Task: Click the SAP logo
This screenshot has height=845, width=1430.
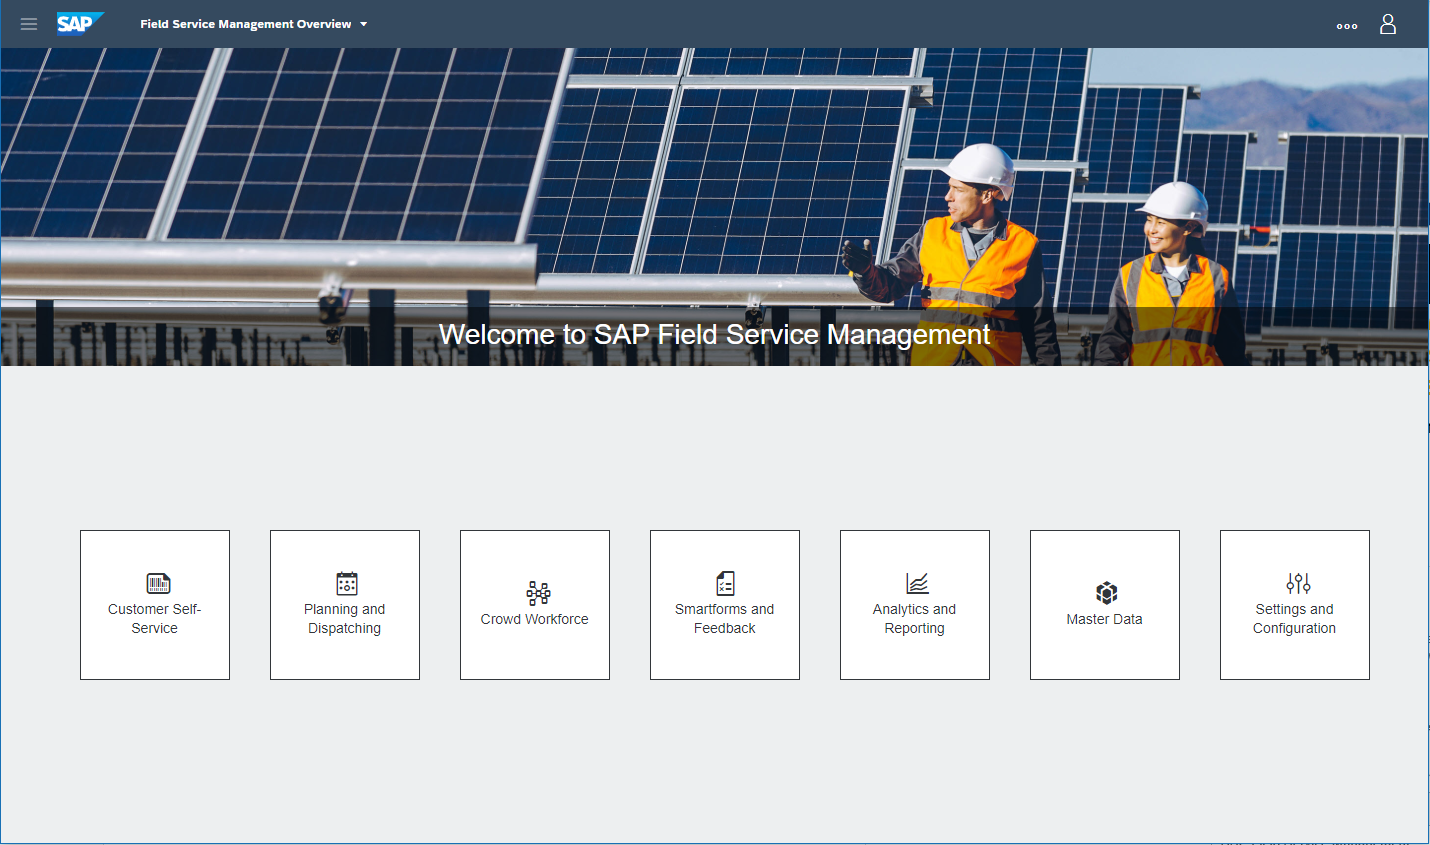Action: tap(80, 23)
